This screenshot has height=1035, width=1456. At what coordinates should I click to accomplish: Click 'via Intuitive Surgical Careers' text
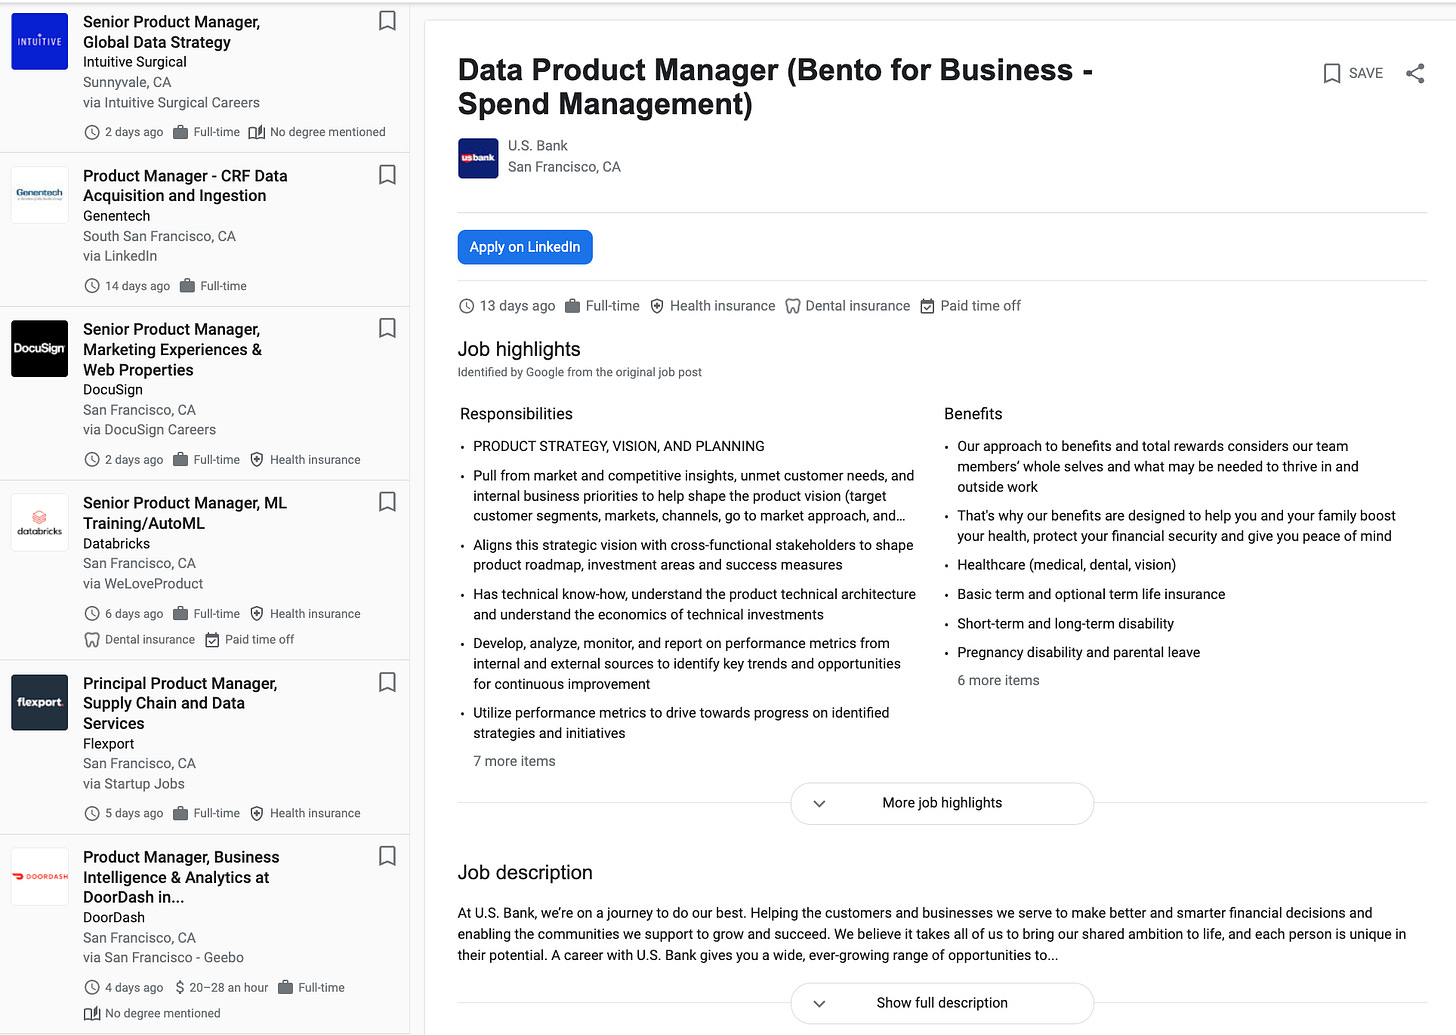coord(171,103)
